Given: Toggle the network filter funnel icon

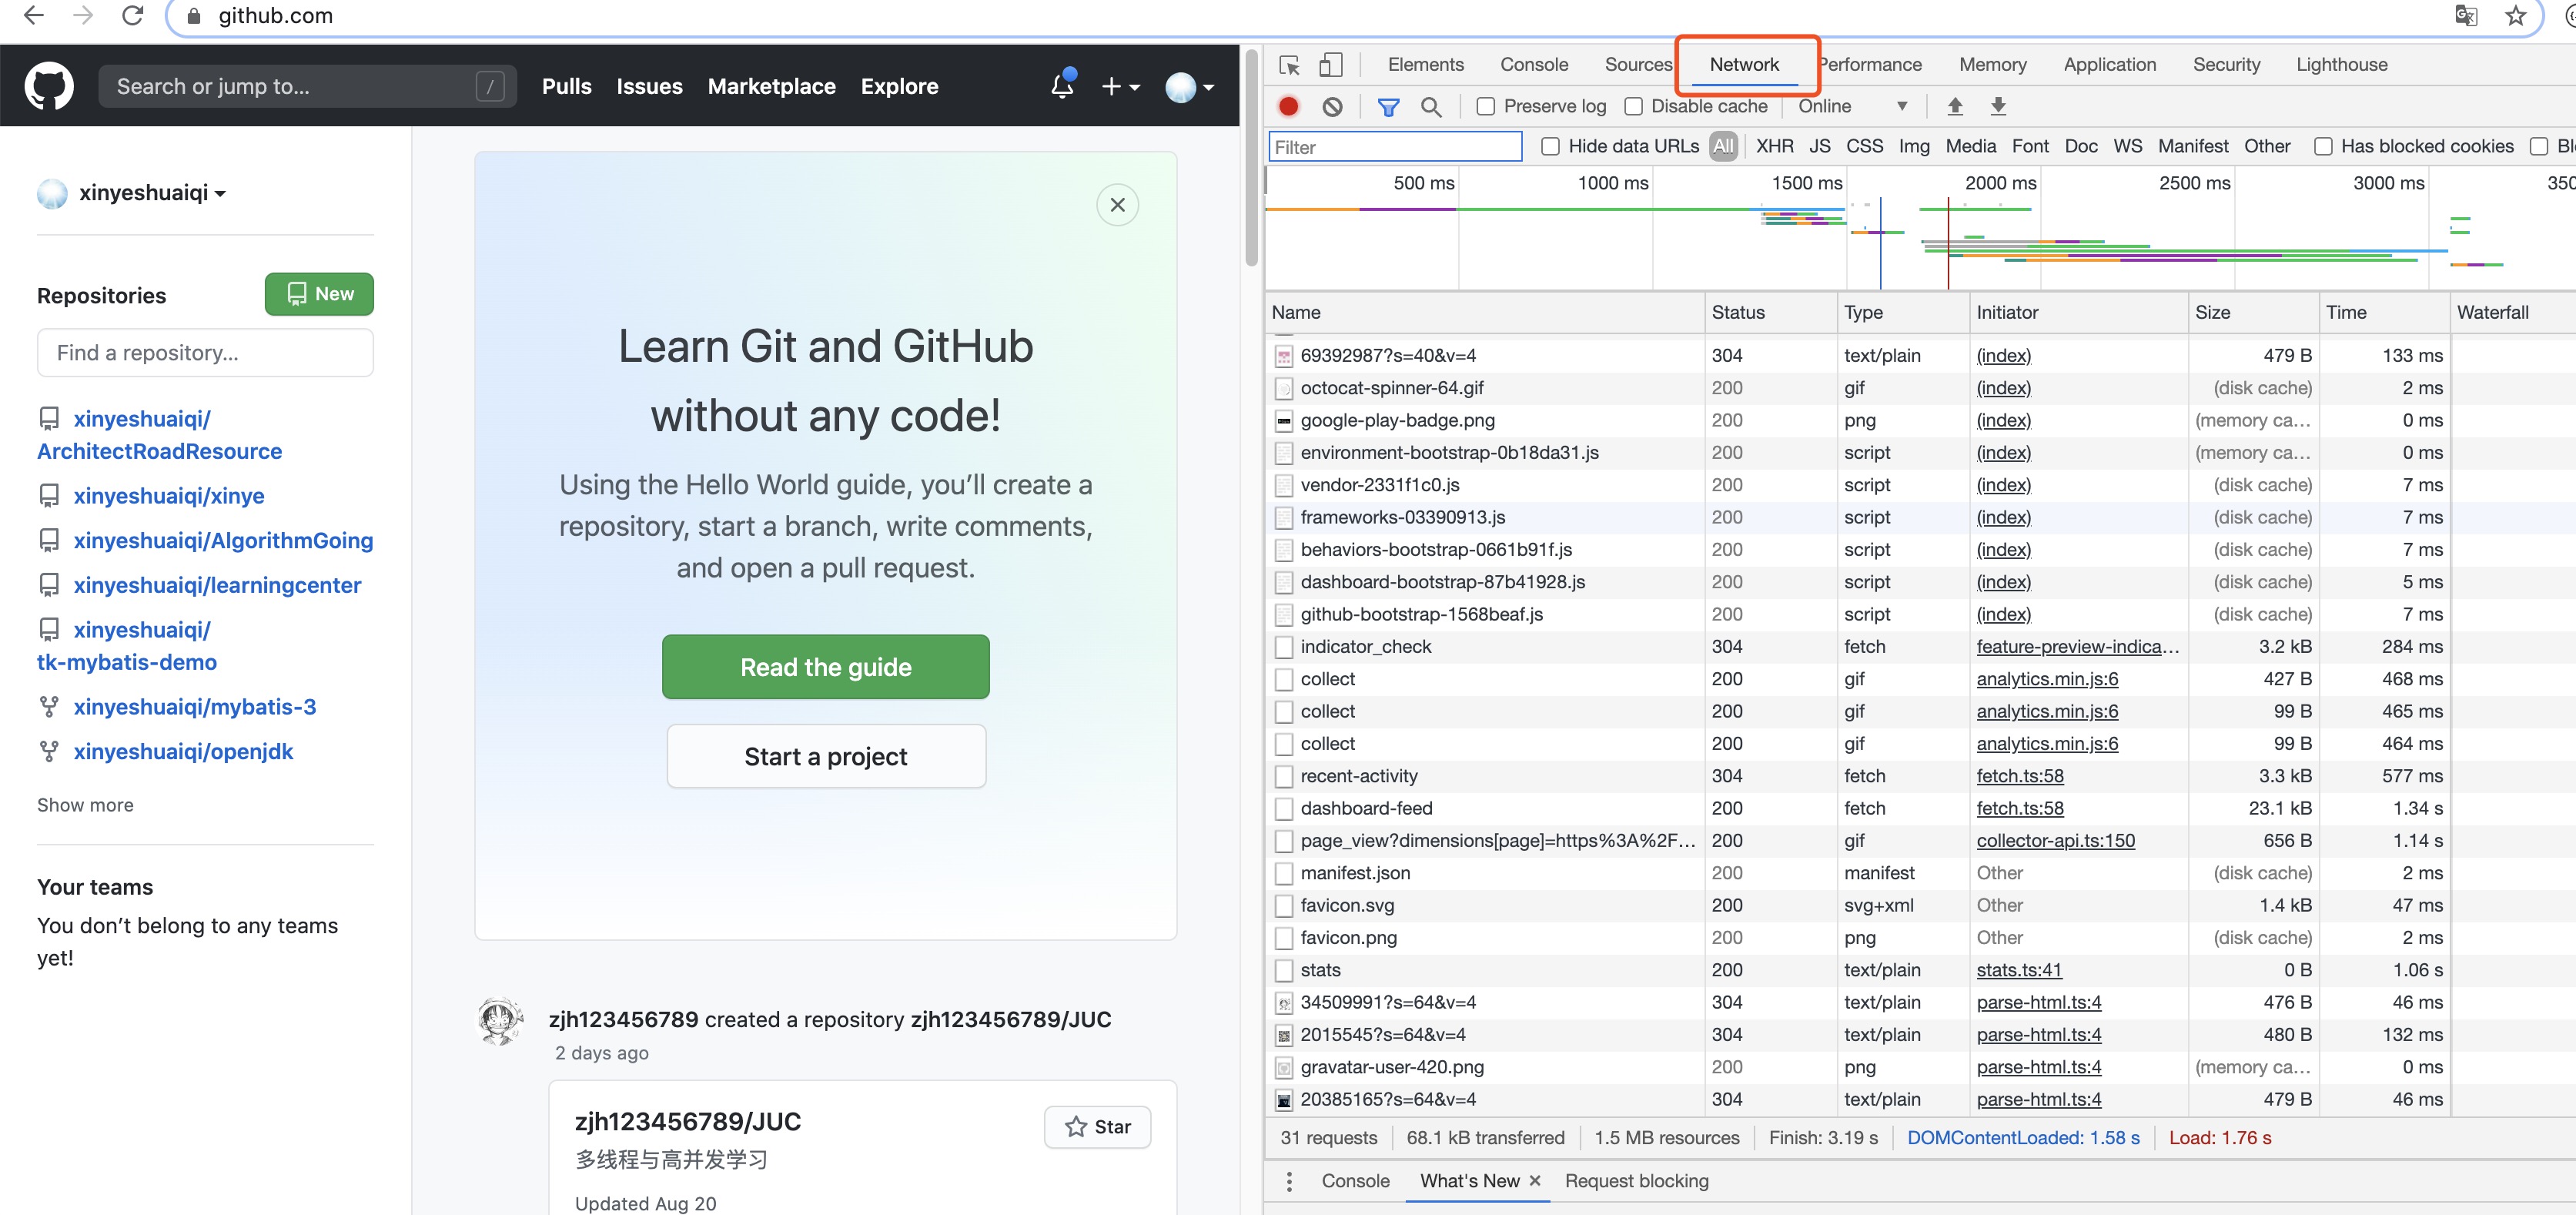Looking at the screenshot, I should point(1388,106).
